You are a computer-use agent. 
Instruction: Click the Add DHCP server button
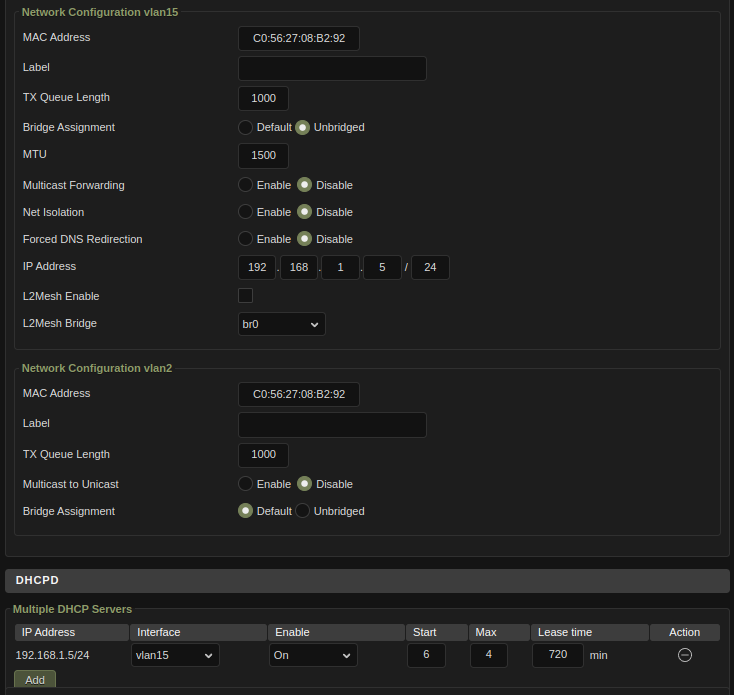coord(35,679)
